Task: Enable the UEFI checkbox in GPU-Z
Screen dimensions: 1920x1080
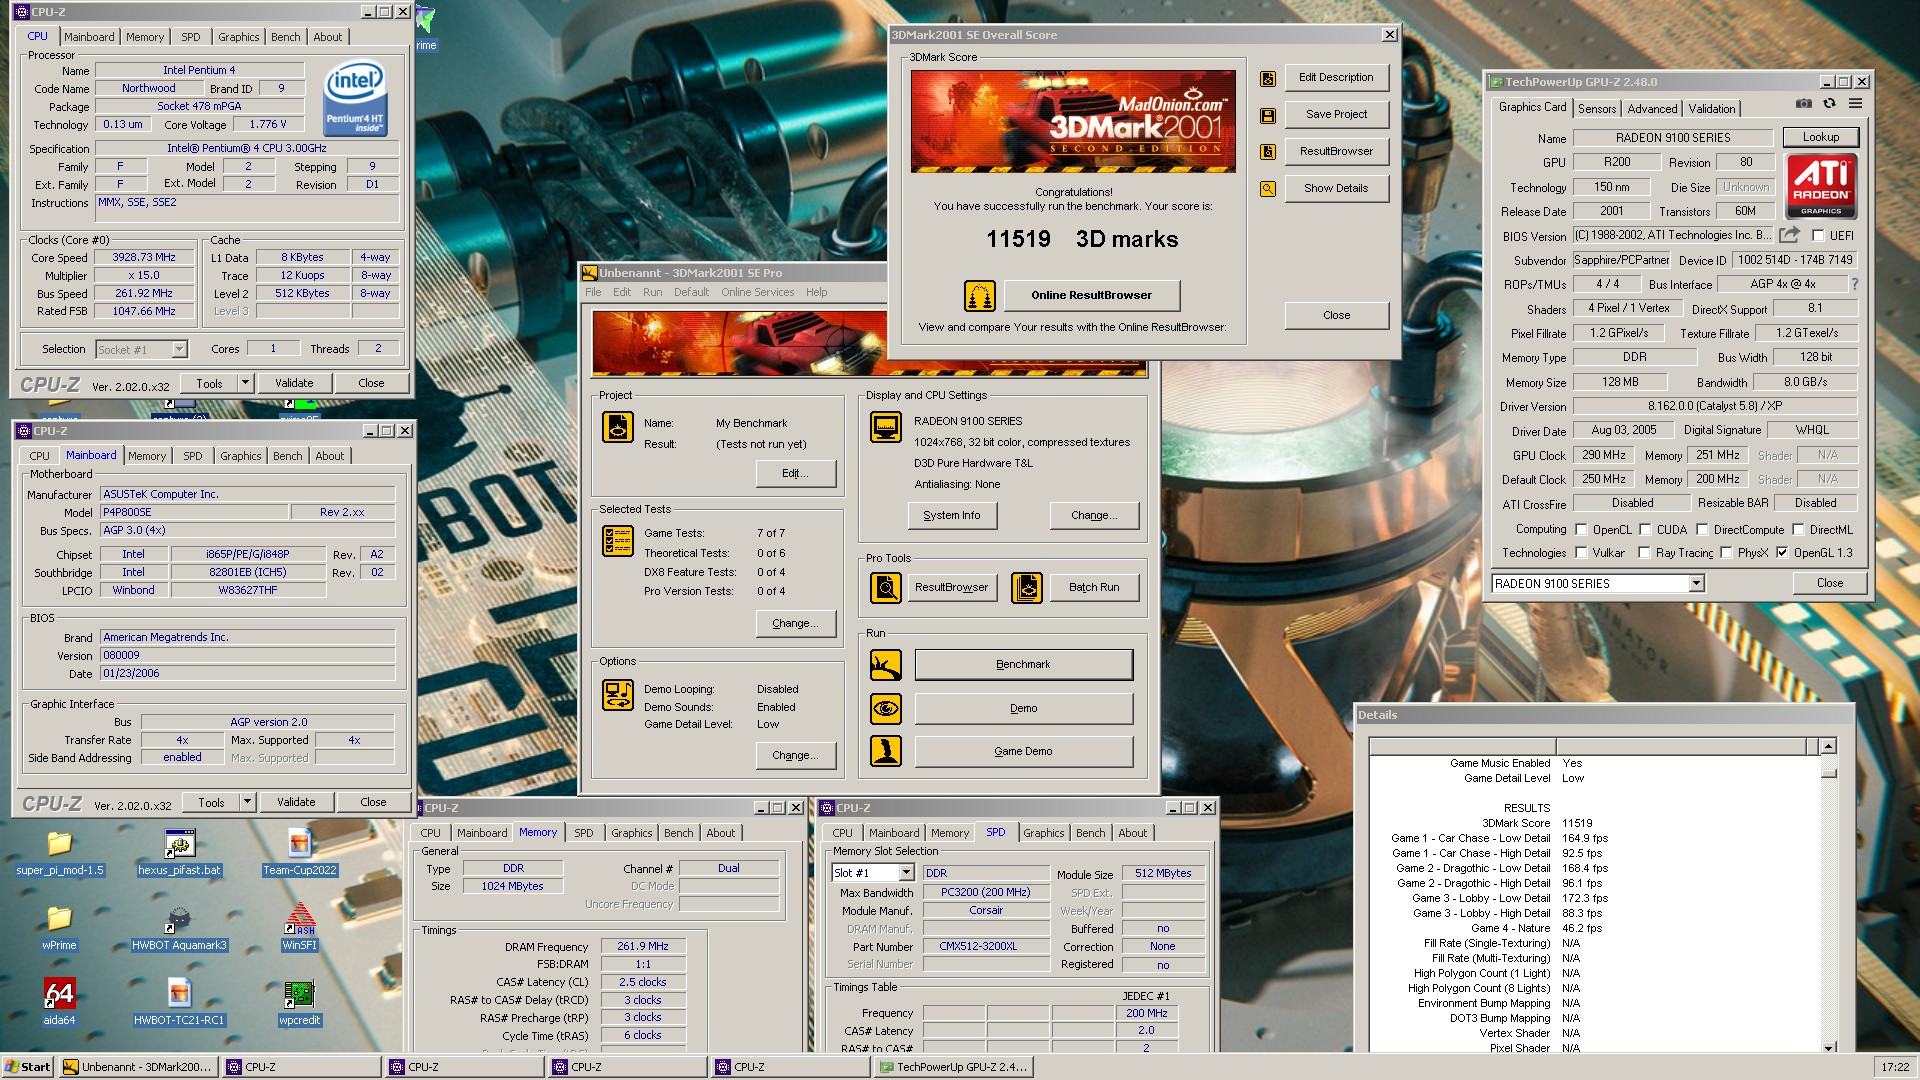Action: pyautogui.click(x=1818, y=236)
